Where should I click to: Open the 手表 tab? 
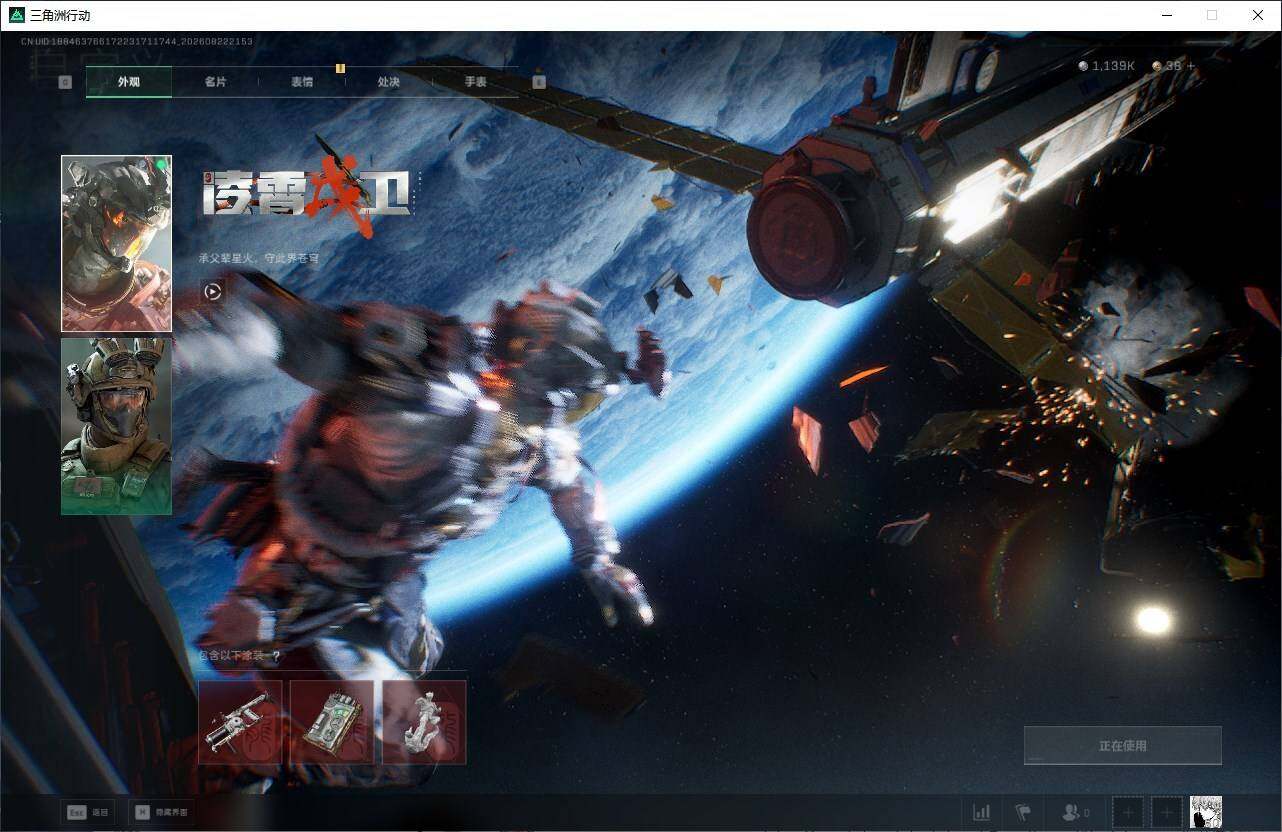pyautogui.click(x=476, y=82)
